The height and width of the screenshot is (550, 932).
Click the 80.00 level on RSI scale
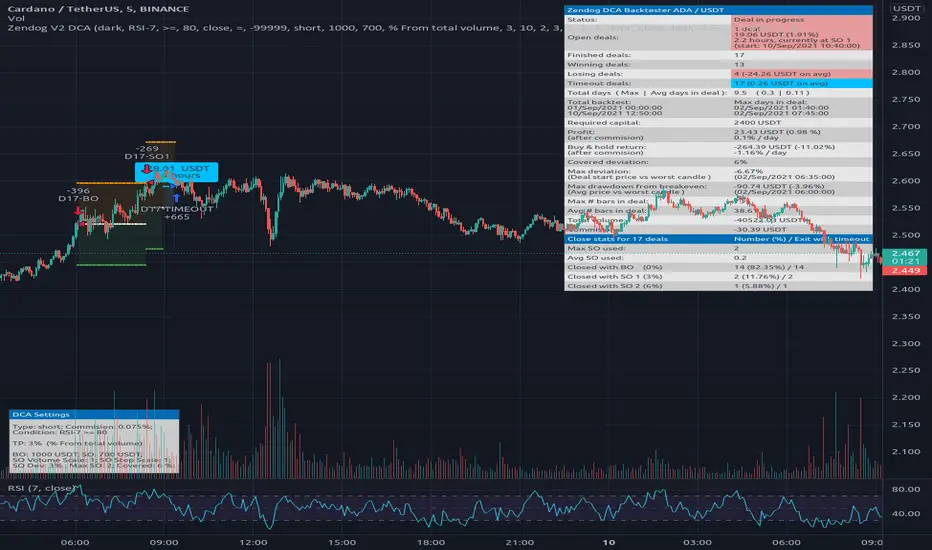907,490
